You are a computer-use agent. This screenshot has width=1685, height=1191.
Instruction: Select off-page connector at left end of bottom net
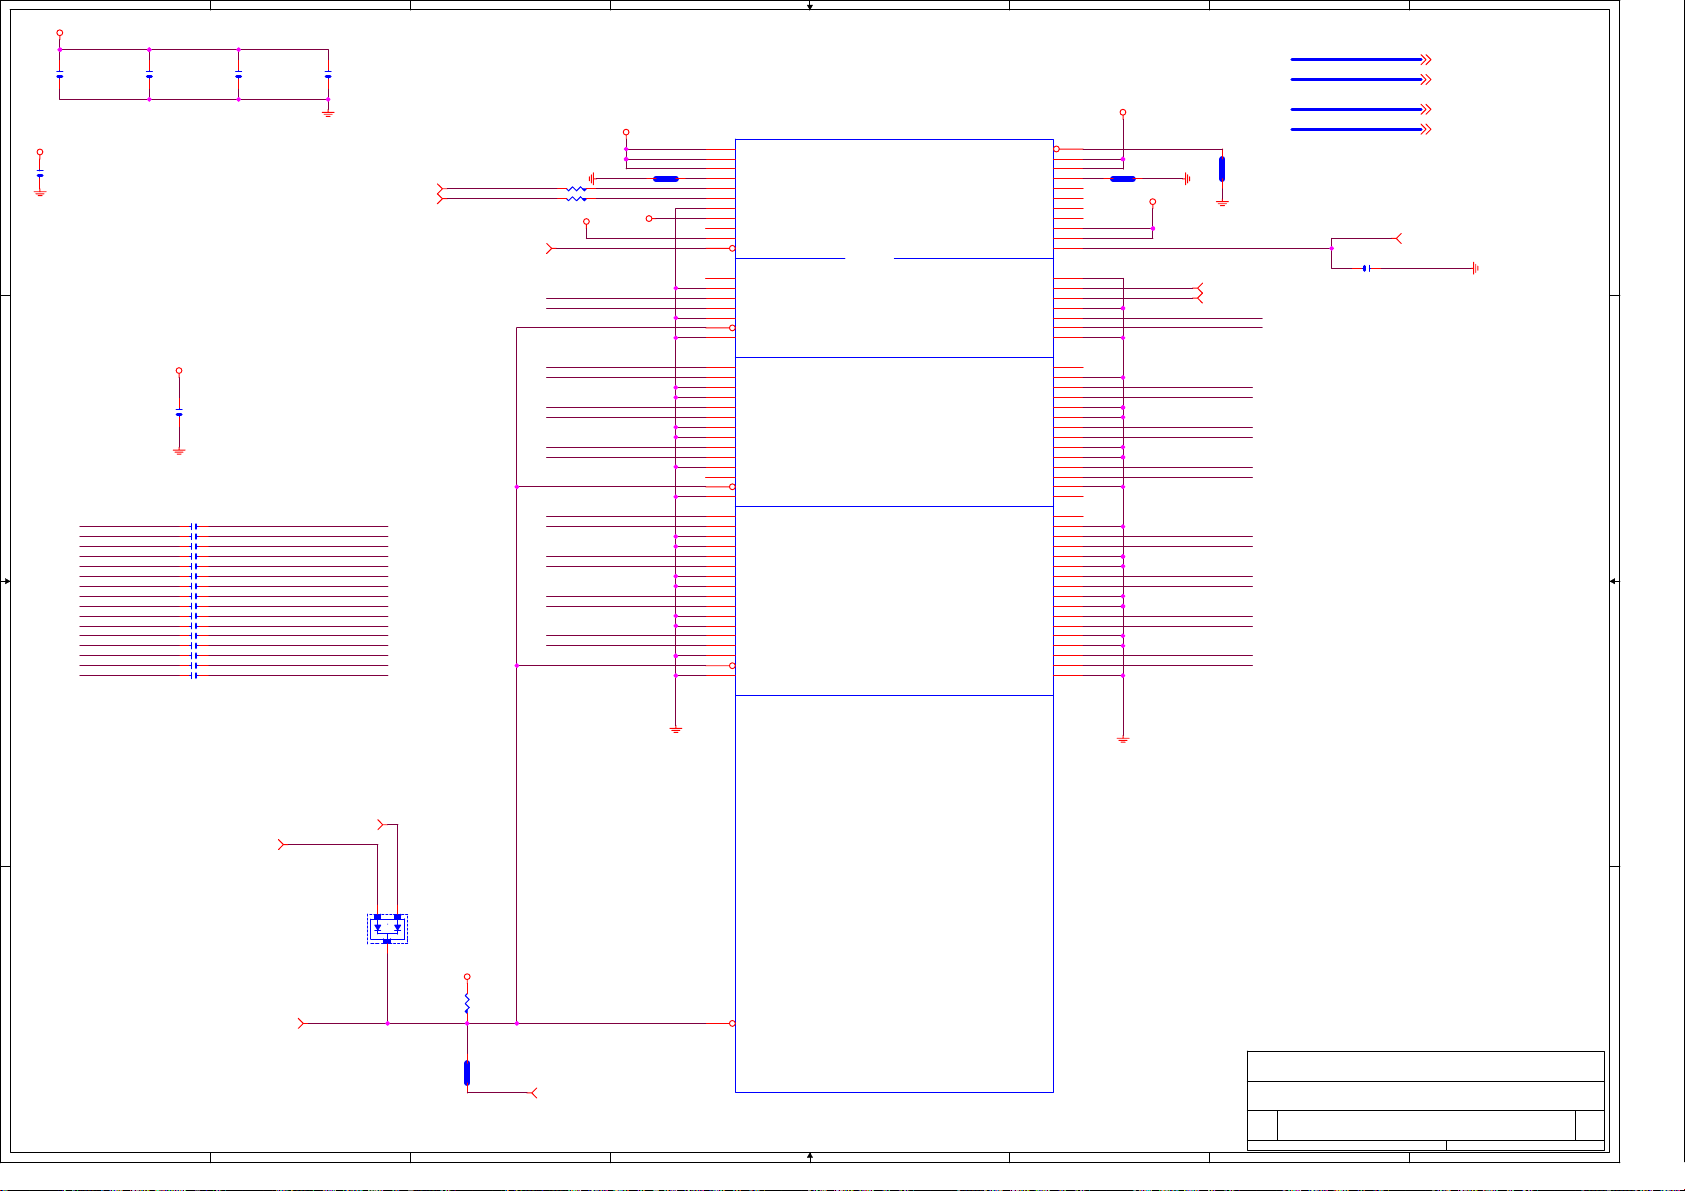point(301,1024)
